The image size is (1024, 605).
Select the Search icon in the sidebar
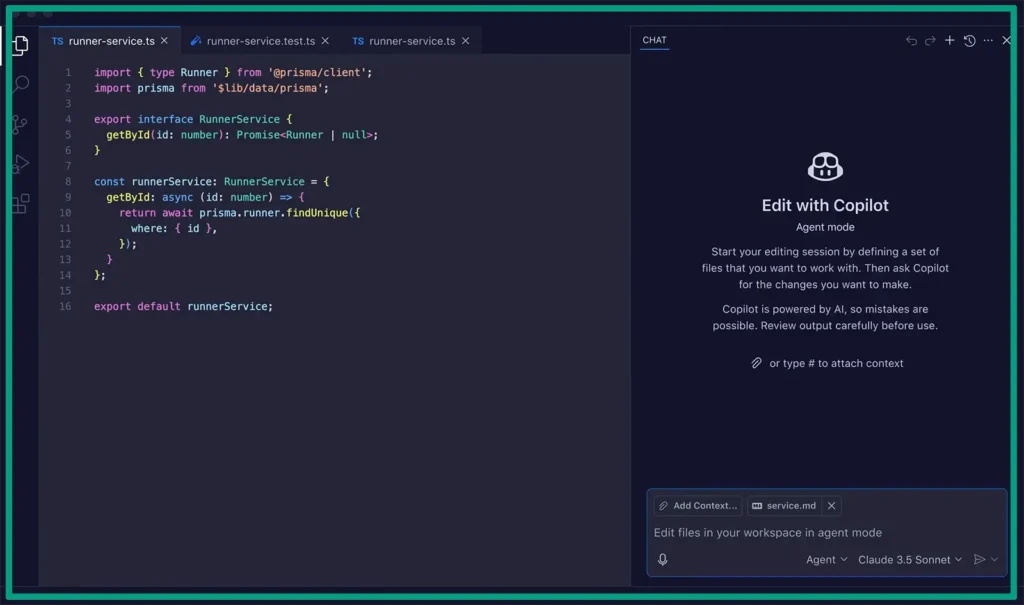coord(20,84)
